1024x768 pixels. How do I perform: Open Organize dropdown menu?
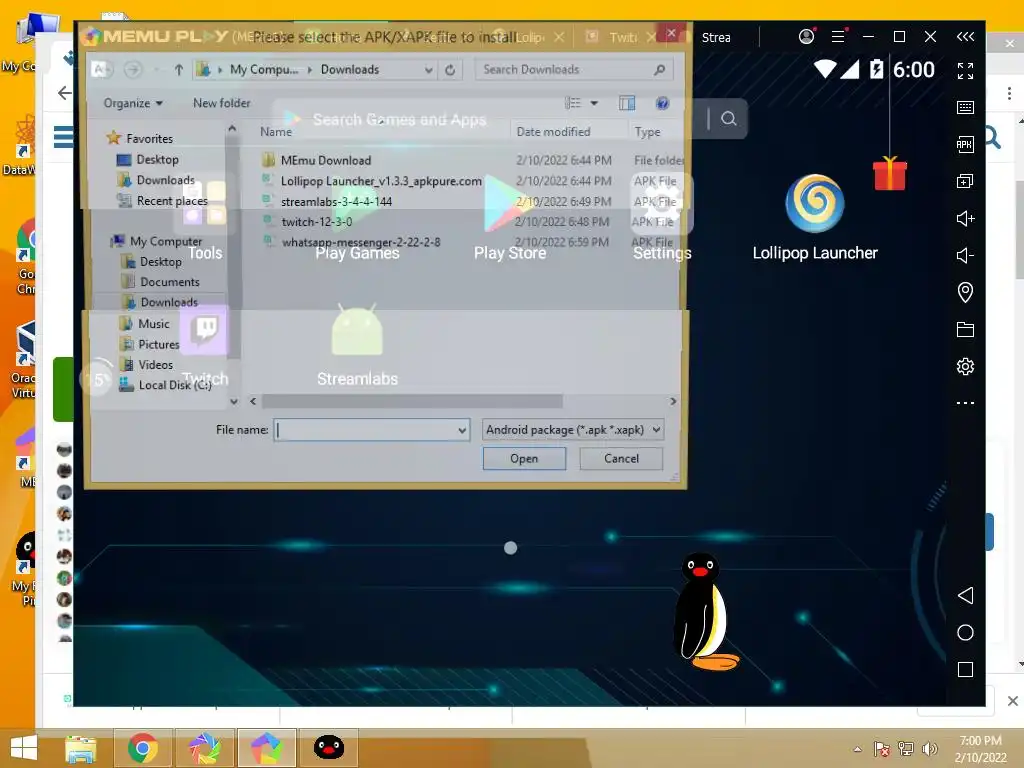tap(133, 103)
